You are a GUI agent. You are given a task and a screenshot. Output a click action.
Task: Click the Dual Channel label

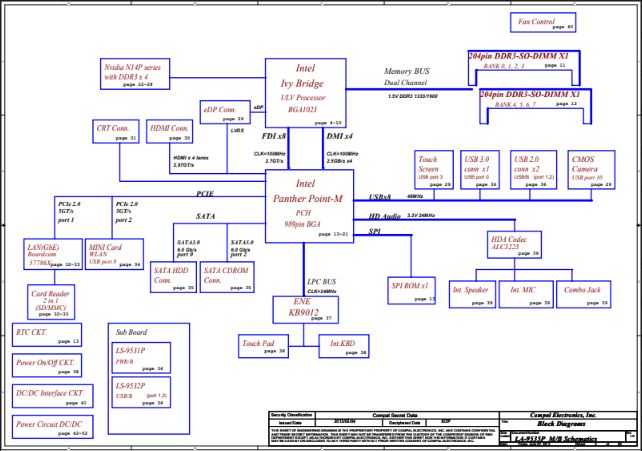(x=405, y=83)
